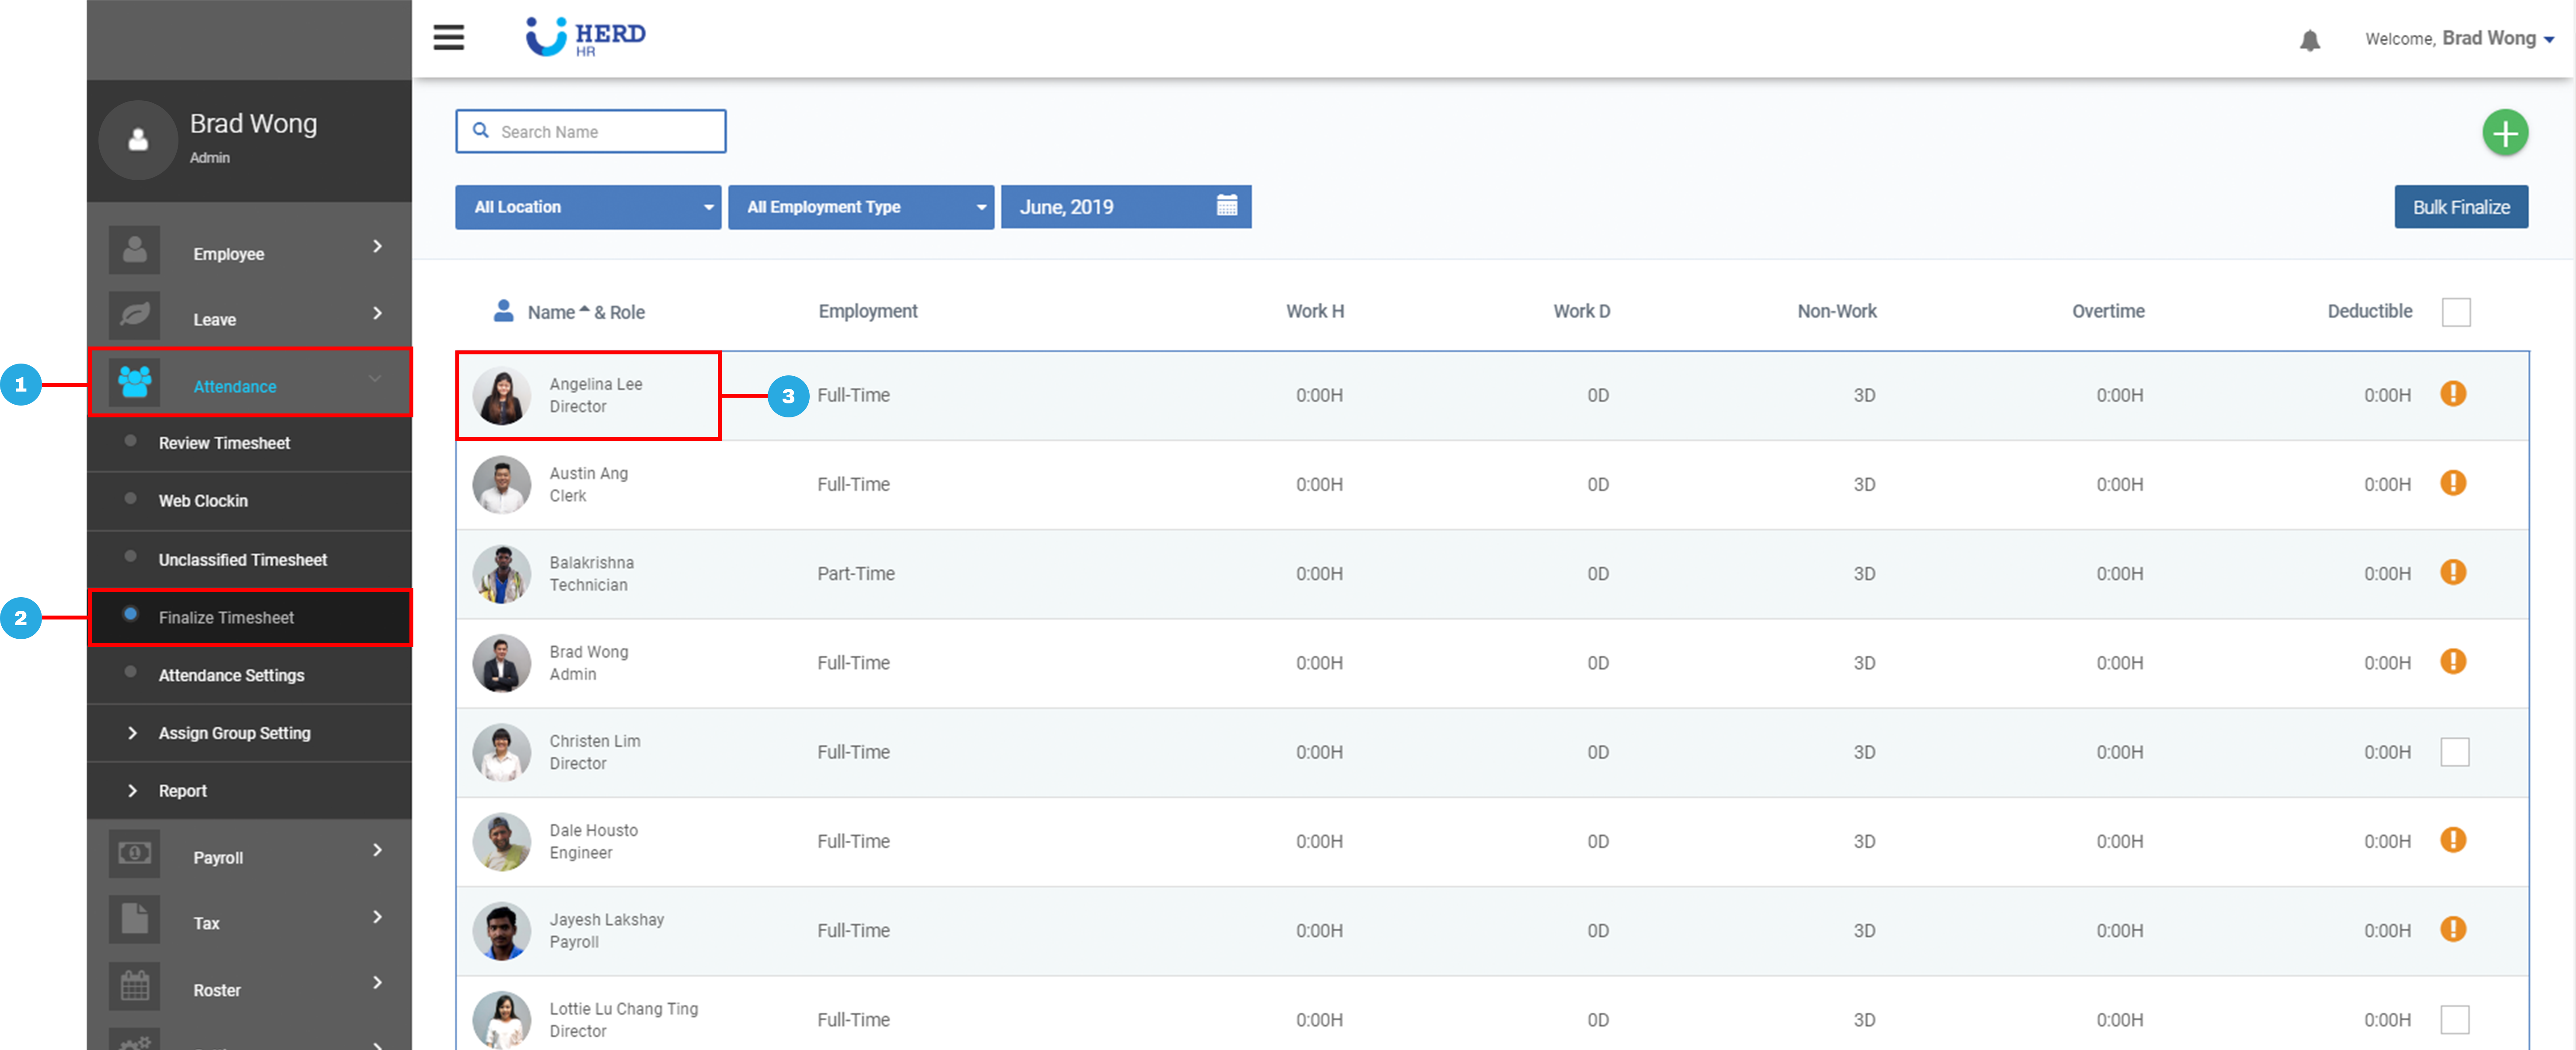Click the Leave leaf icon in sidebar
This screenshot has width=2576, height=1050.
[135, 316]
